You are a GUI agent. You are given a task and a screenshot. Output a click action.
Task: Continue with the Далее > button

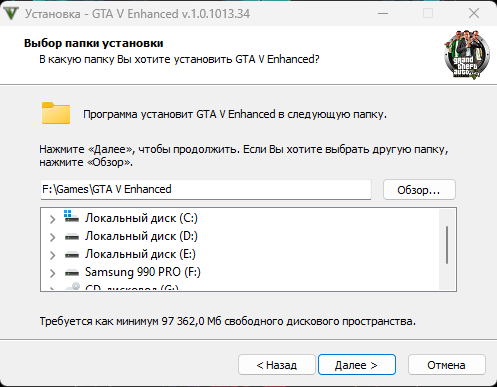[x=357, y=365]
